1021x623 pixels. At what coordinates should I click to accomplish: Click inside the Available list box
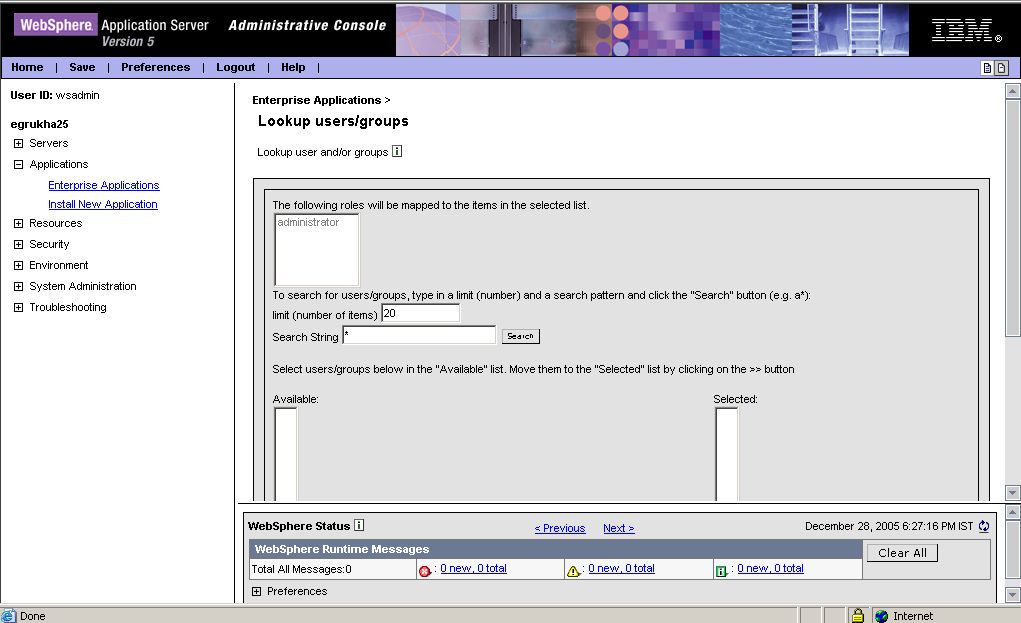285,454
